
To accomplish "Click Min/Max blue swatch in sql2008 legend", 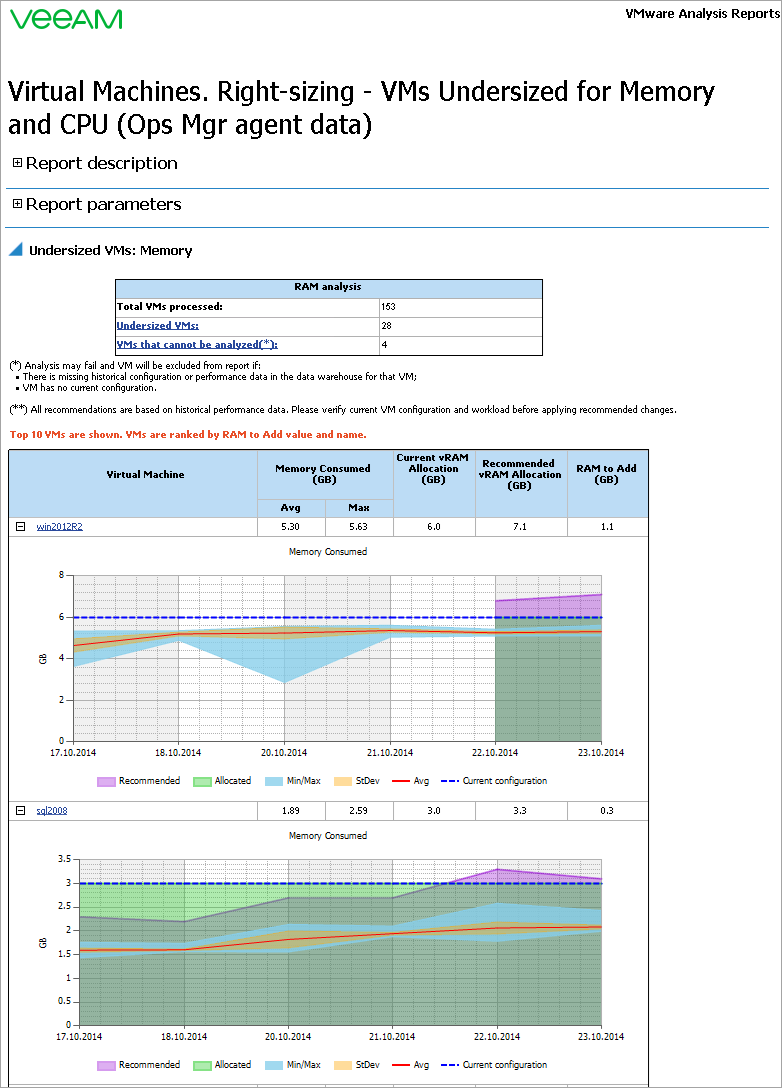I will [274, 1065].
